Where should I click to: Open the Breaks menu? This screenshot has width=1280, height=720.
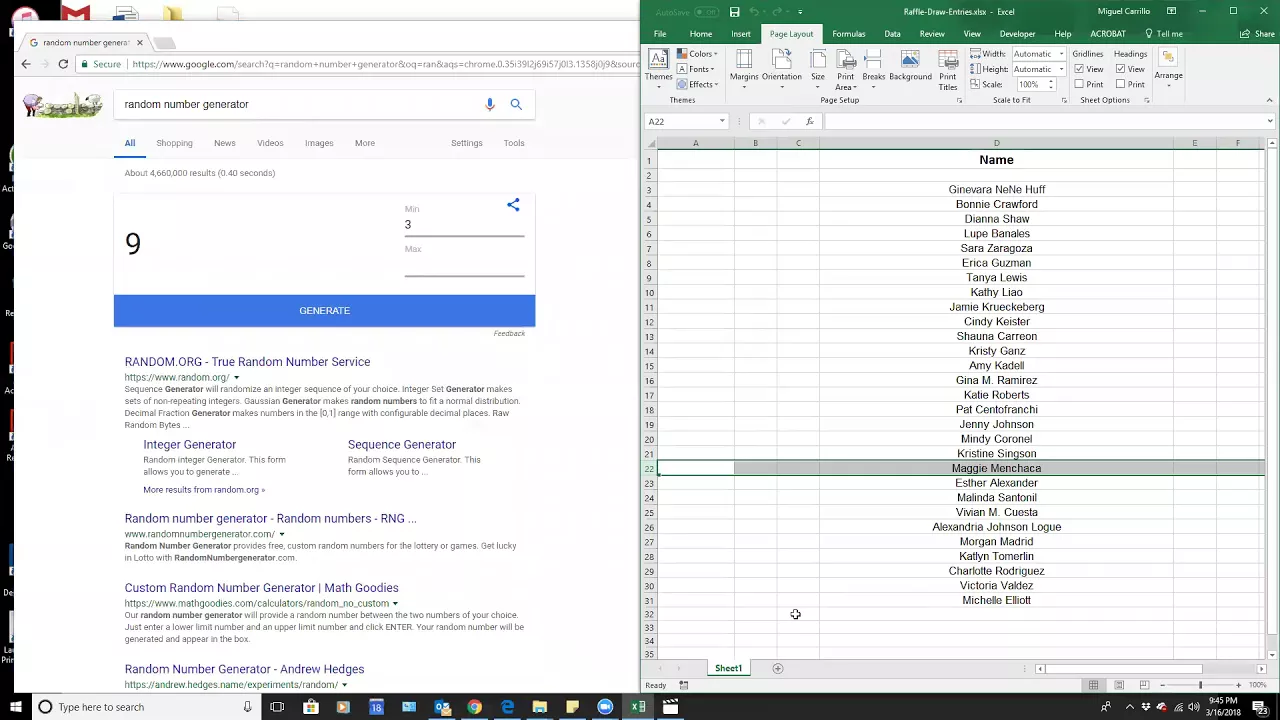(x=874, y=68)
